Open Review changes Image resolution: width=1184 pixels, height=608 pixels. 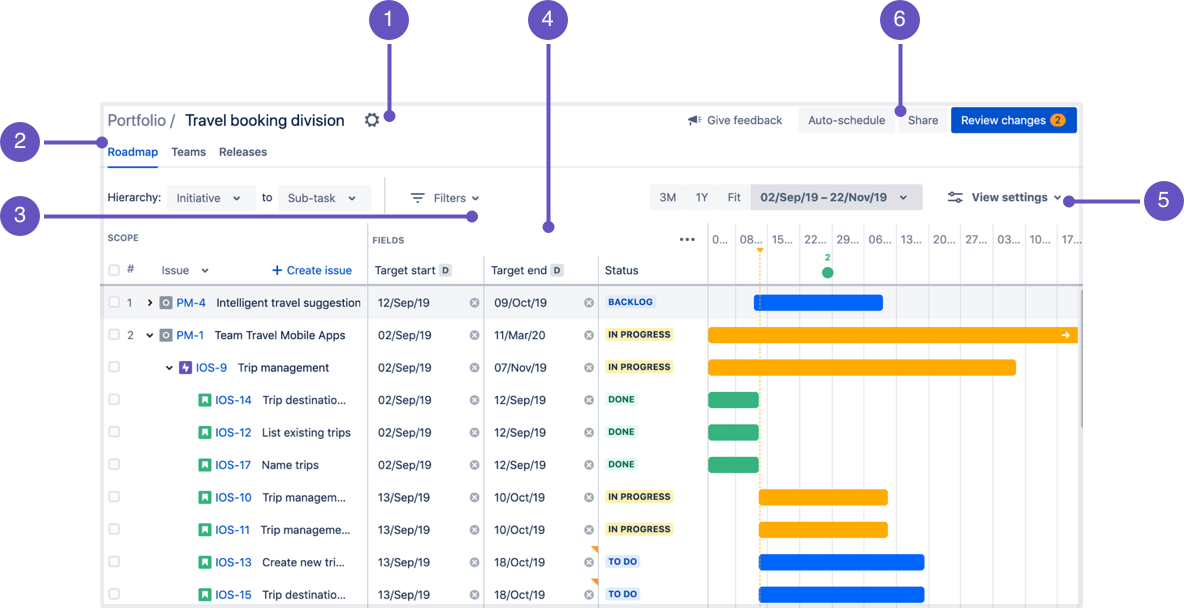pyautogui.click(x=1013, y=120)
